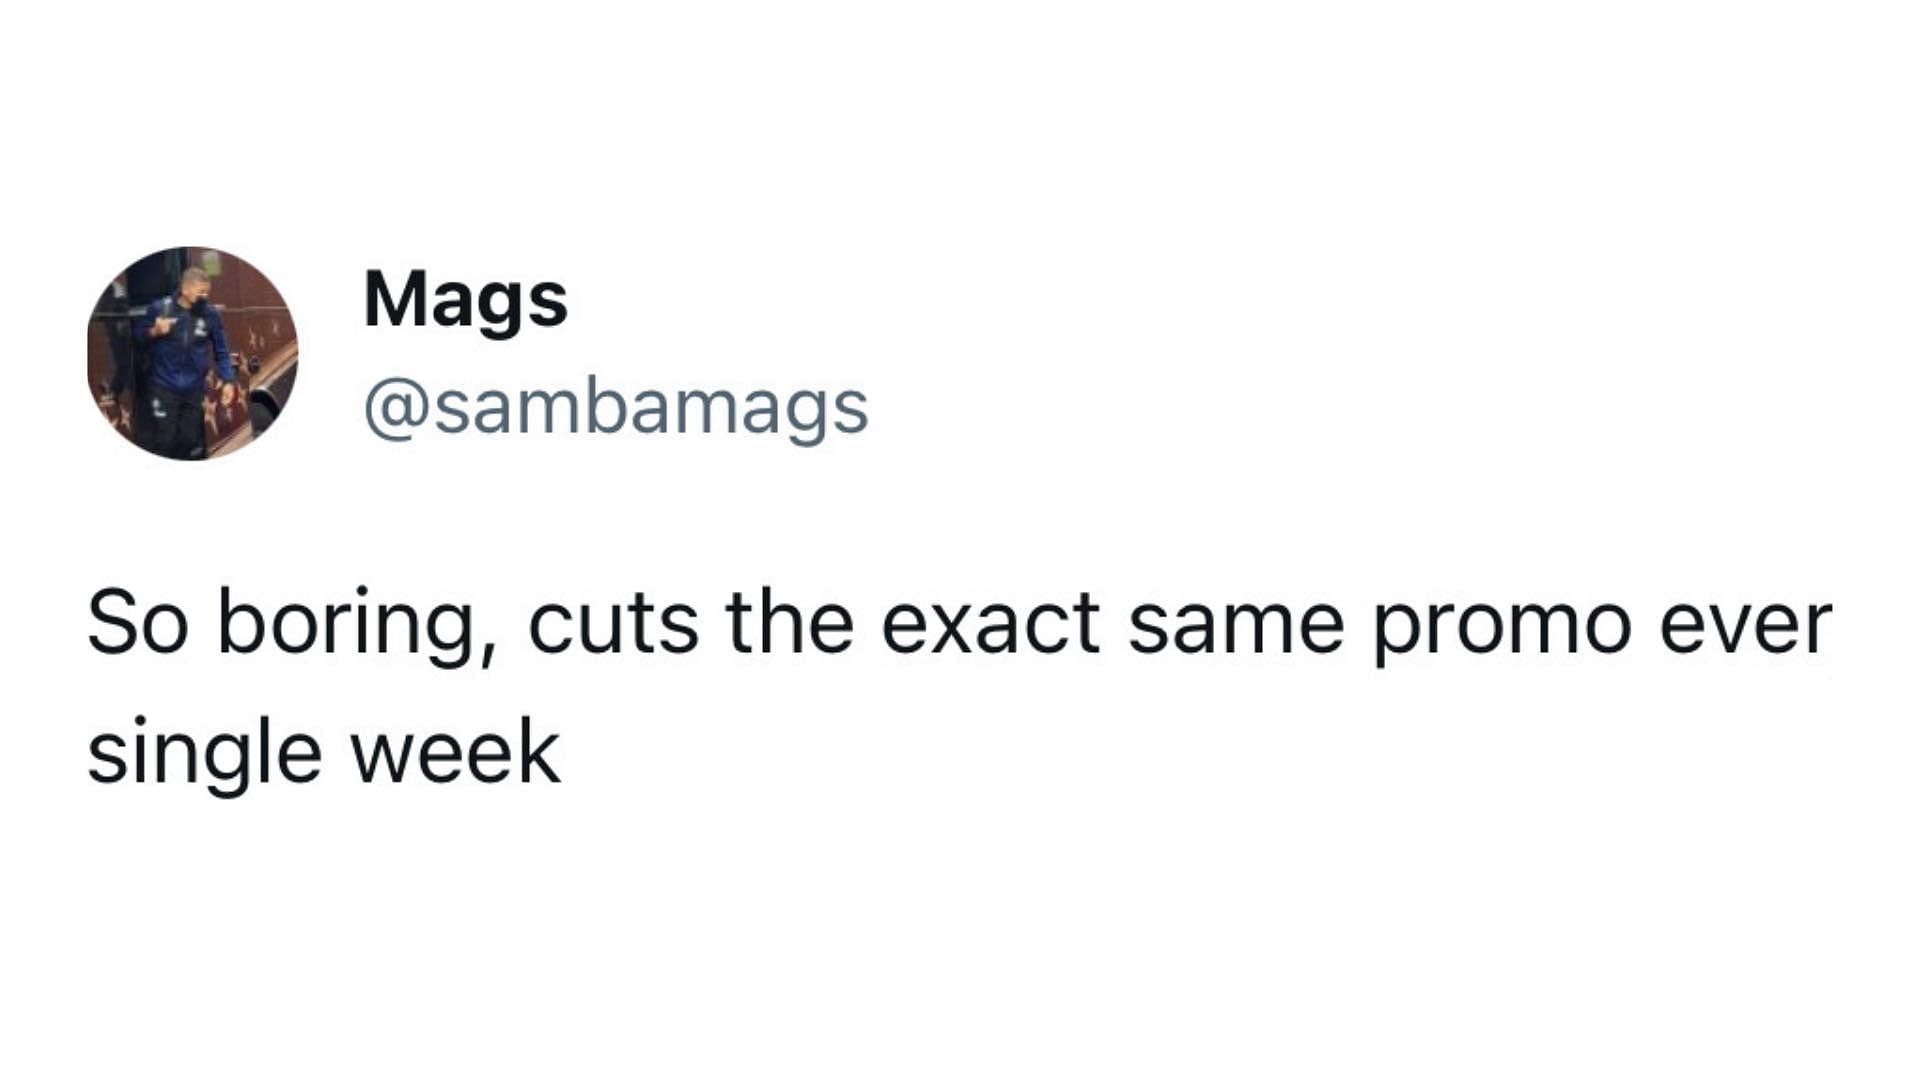1920x1080 pixels.
Task: Open the Mags profile picture avatar
Action: pyautogui.click(x=192, y=353)
